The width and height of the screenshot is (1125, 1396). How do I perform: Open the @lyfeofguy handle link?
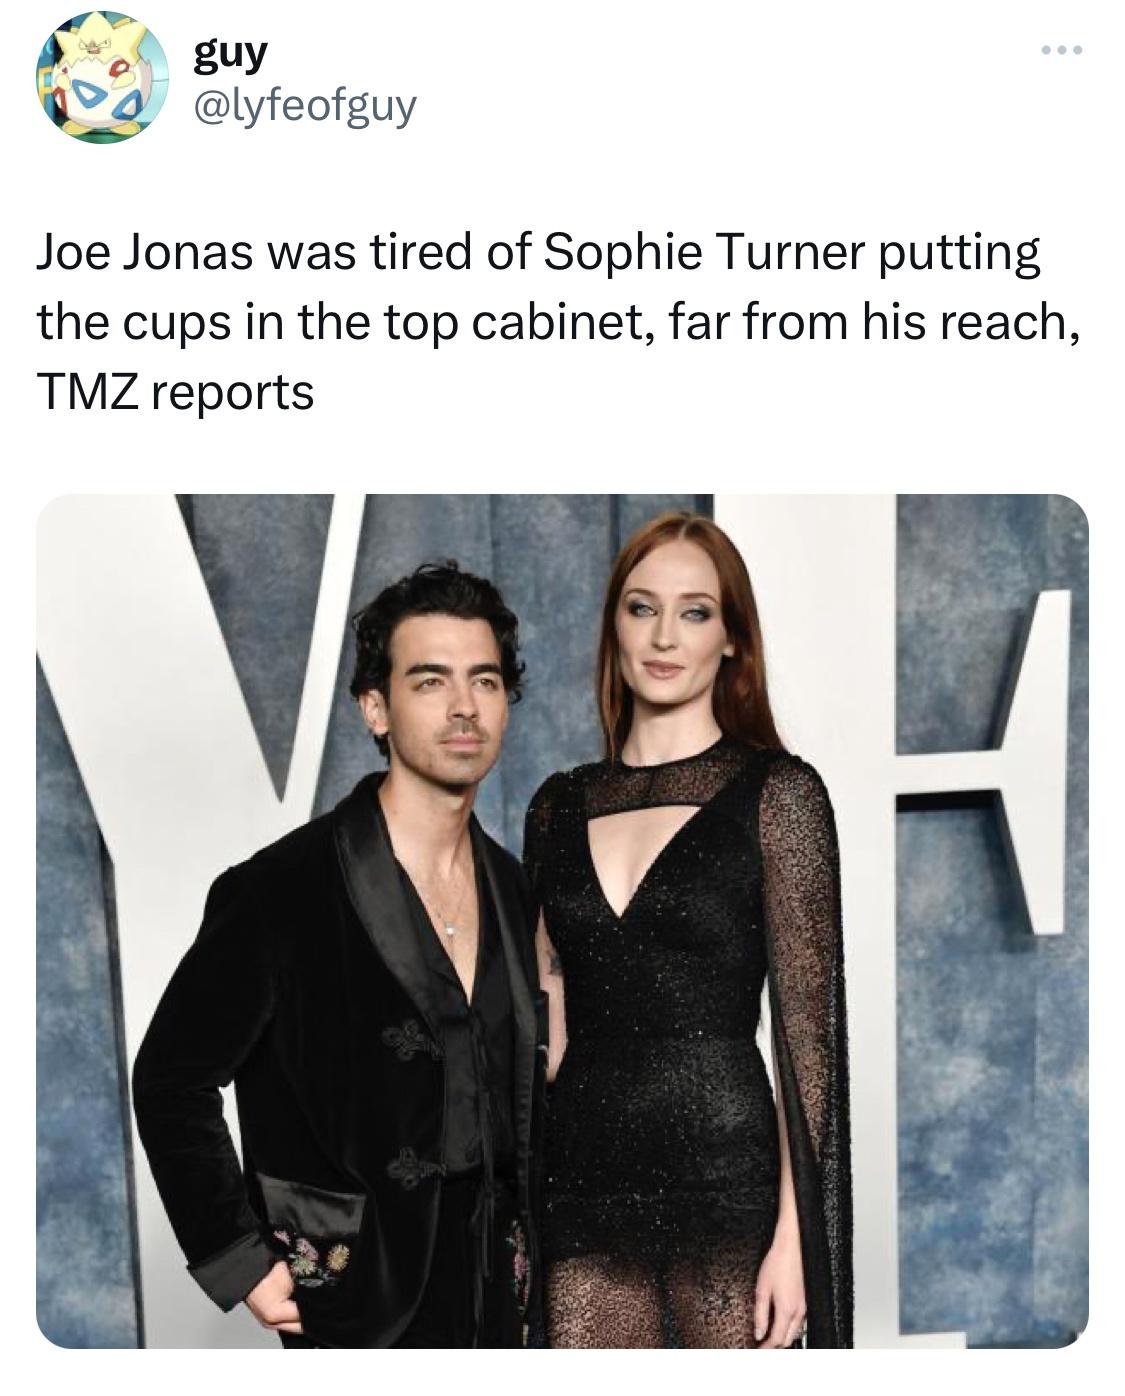click(x=304, y=105)
